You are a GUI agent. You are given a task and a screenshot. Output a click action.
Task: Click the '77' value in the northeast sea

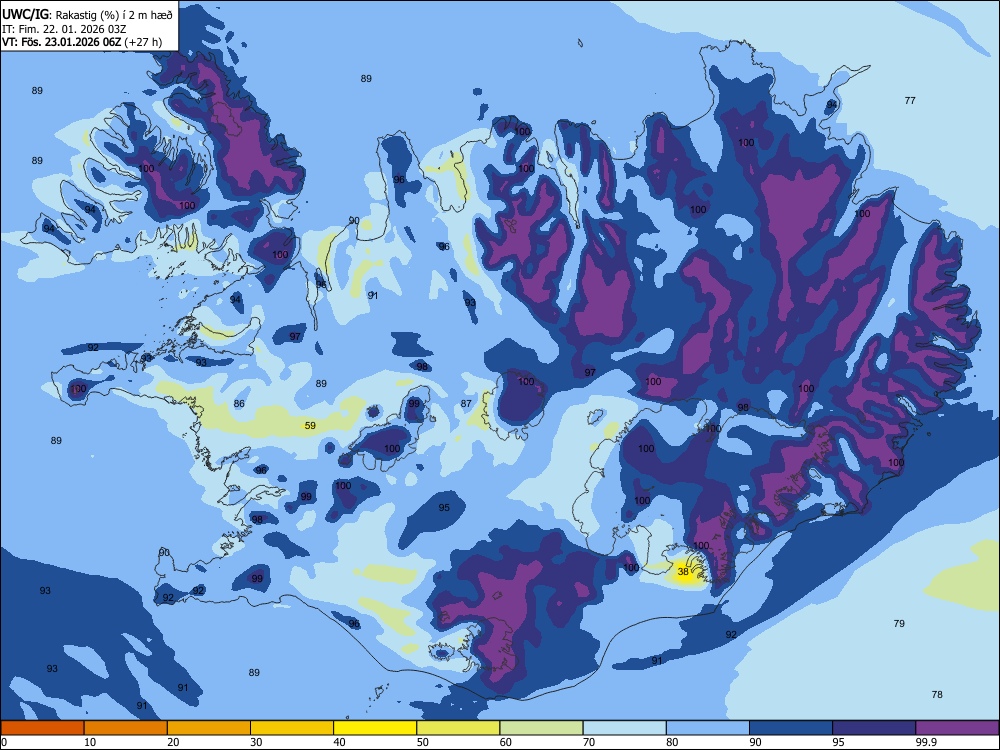pos(910,100)
